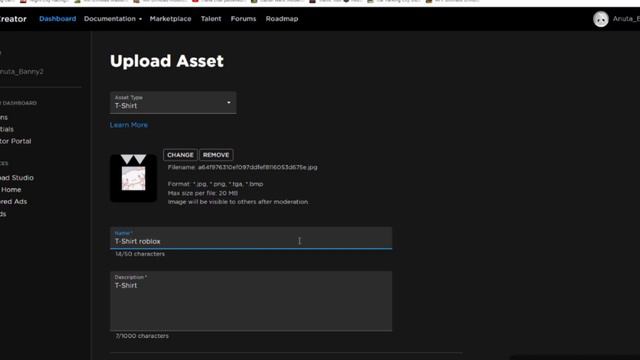Open the Forums link
Viewport: 640px width, 360px height.
click(243, 19)
